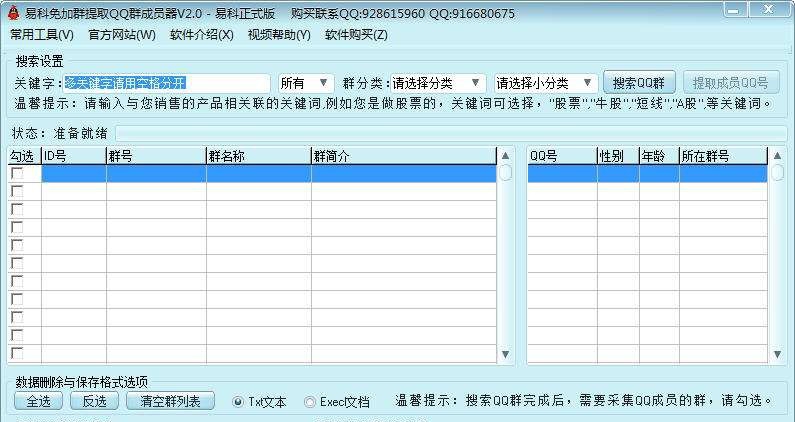Click the 反选 button
The image size is (795, 422).
point(94,401)
